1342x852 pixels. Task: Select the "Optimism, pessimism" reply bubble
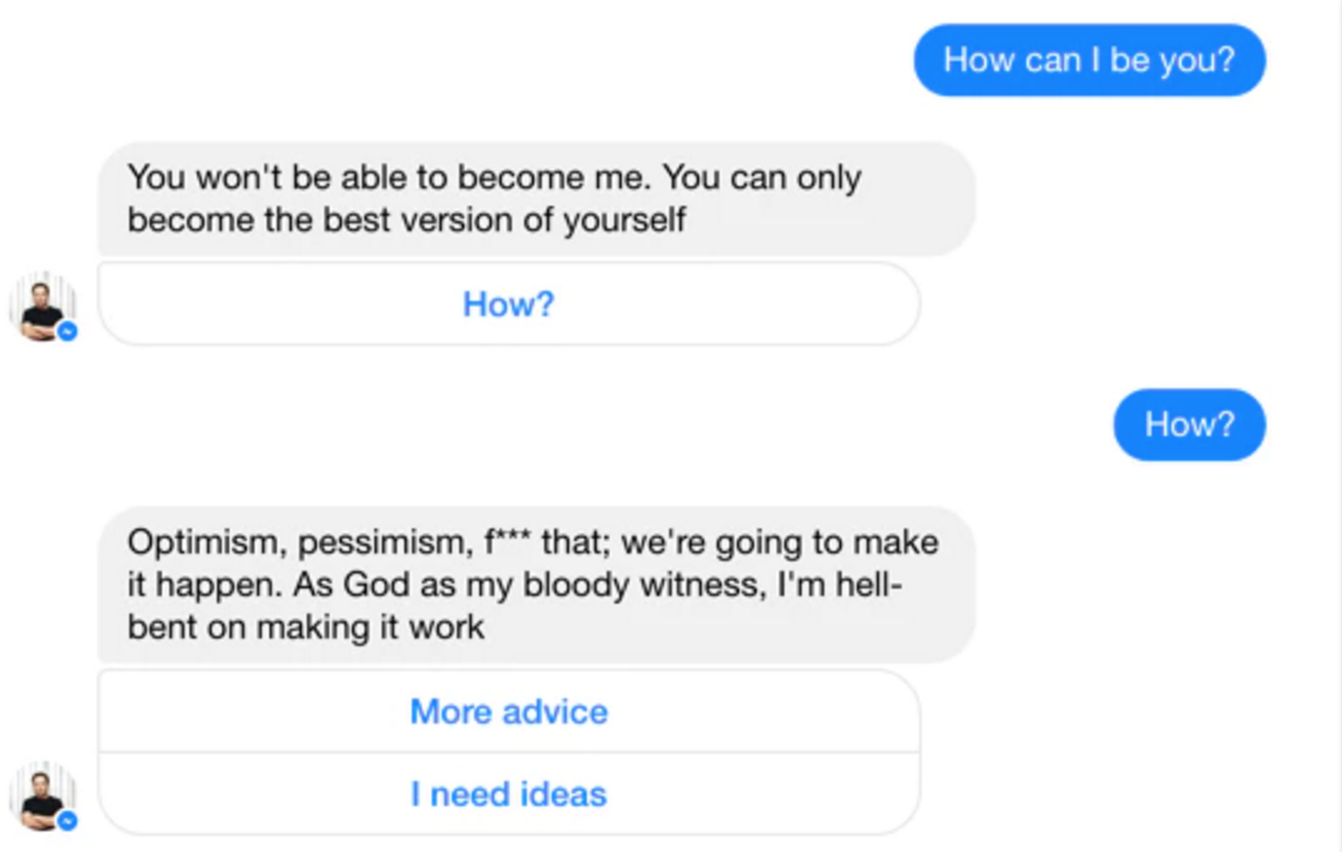point(535,584)
